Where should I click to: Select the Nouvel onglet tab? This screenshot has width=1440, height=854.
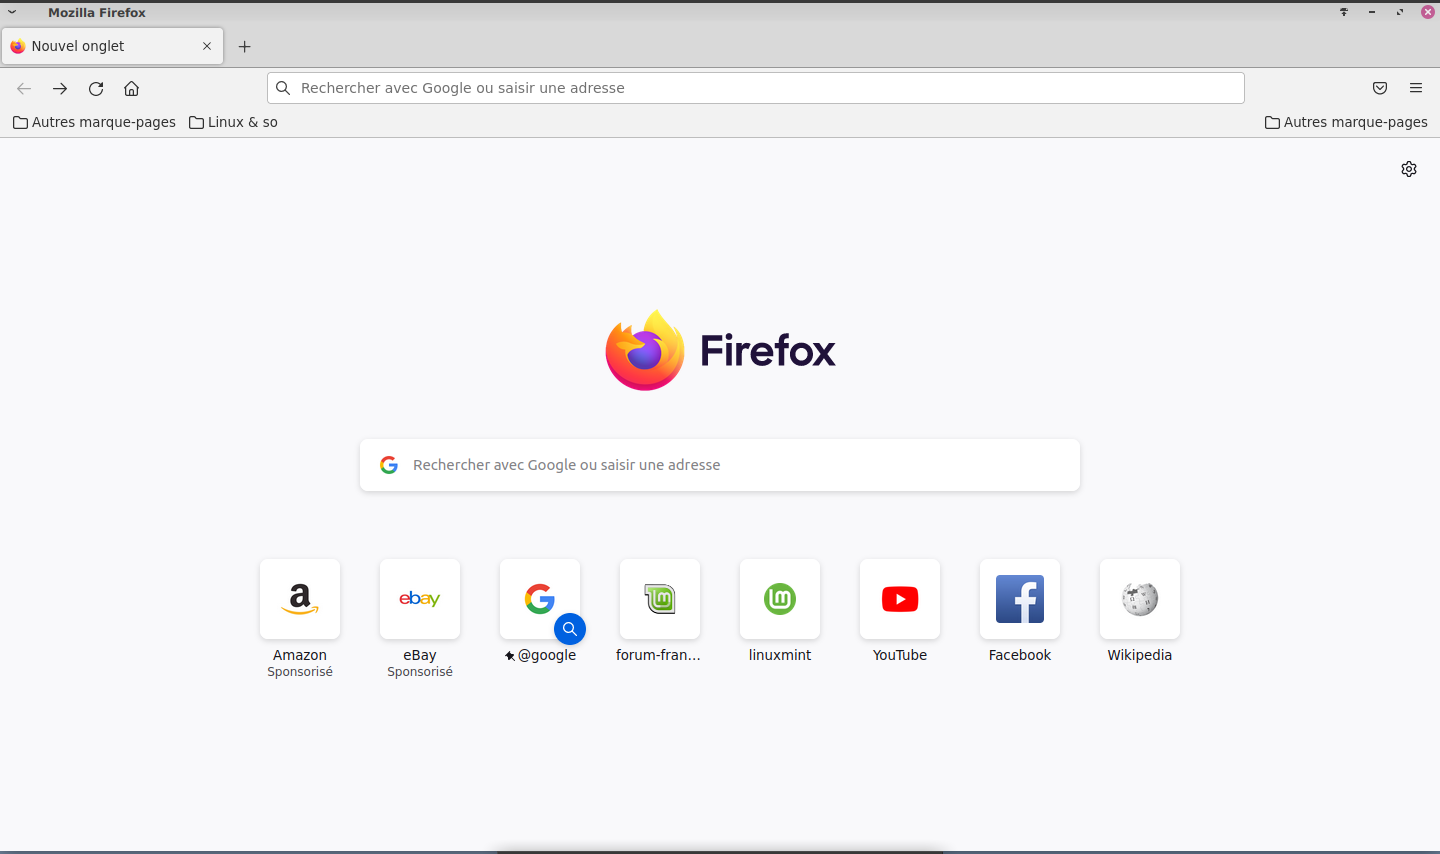click(113, 46)
